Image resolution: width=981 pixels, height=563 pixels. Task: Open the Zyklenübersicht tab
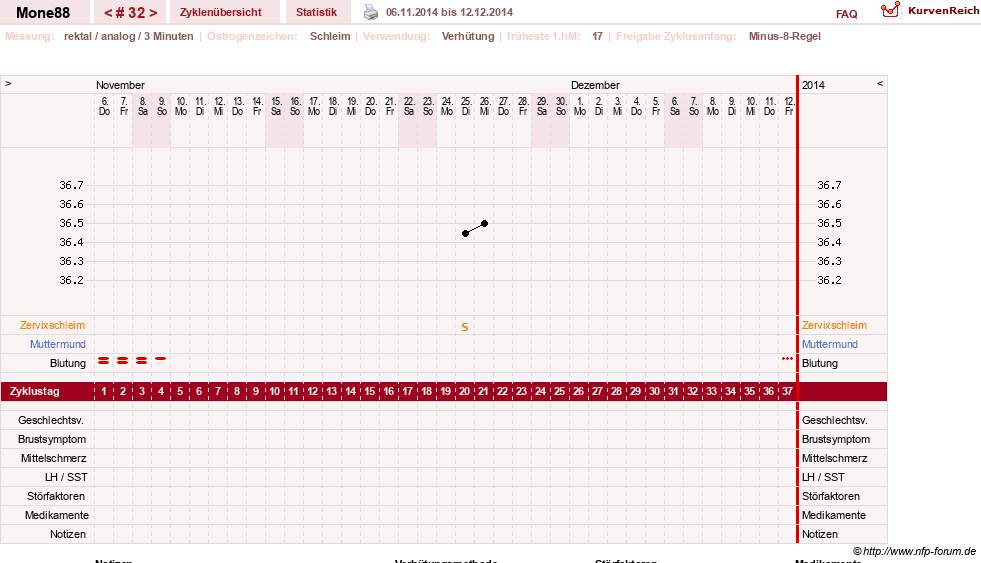click(221, 12)
